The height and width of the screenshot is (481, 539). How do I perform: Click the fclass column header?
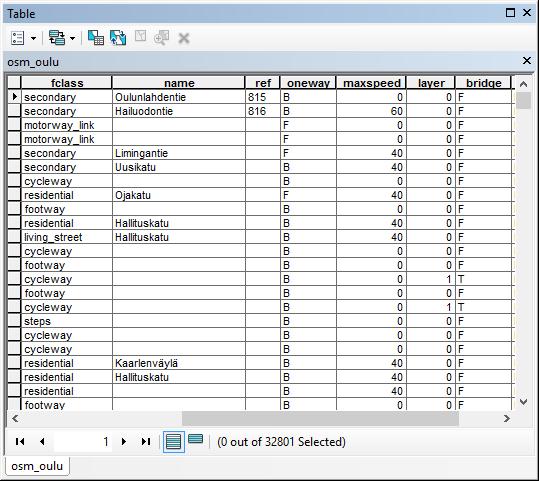[67, 83]
